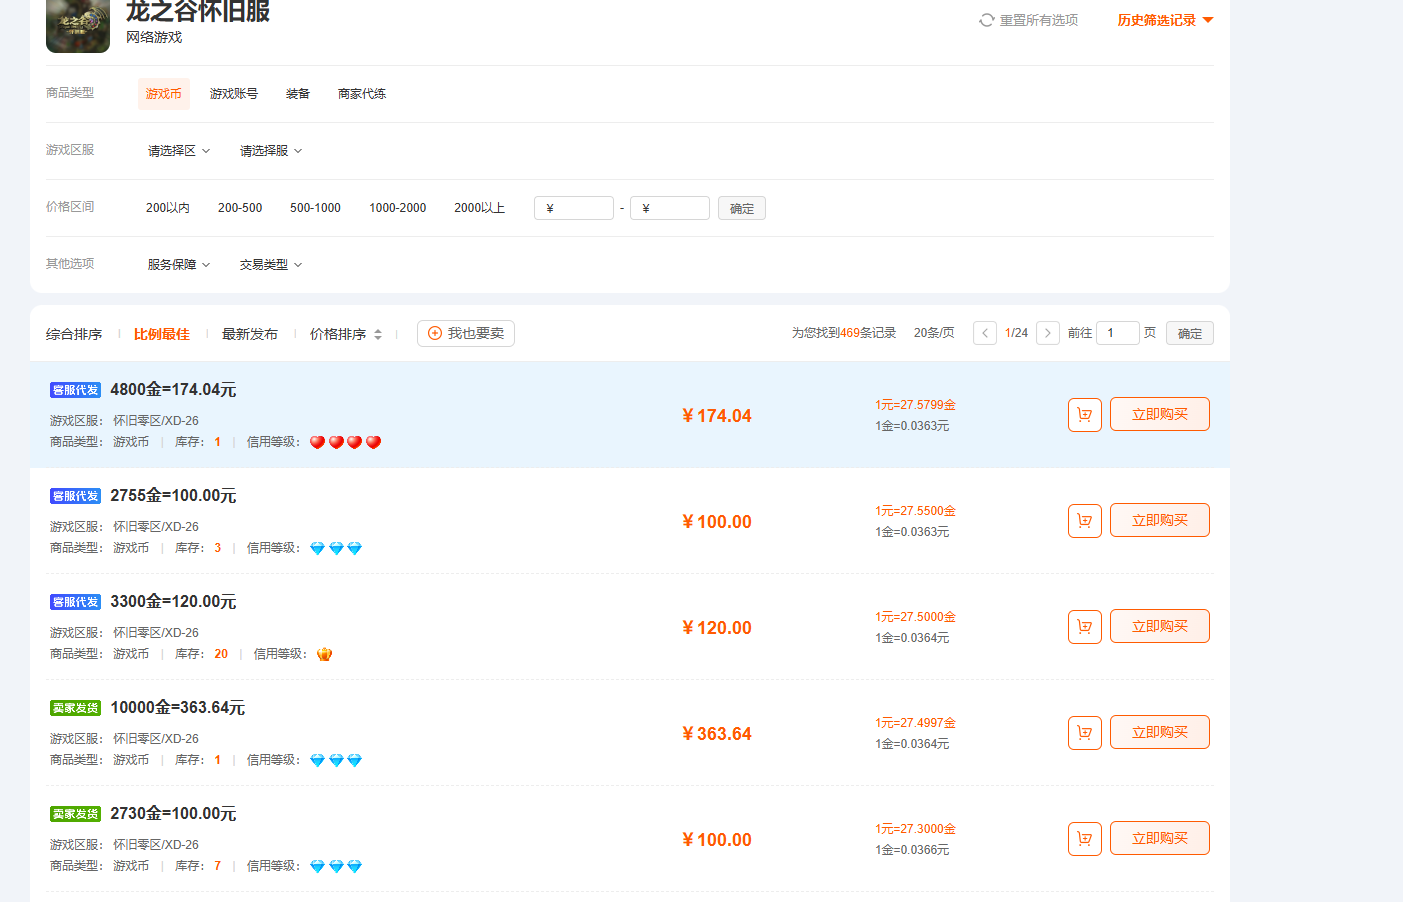Click the 龙之谷怀旧服 game thumbnail
This screenshot has width=1403, height=902.
pyautogui.click(x=78, y=25)
